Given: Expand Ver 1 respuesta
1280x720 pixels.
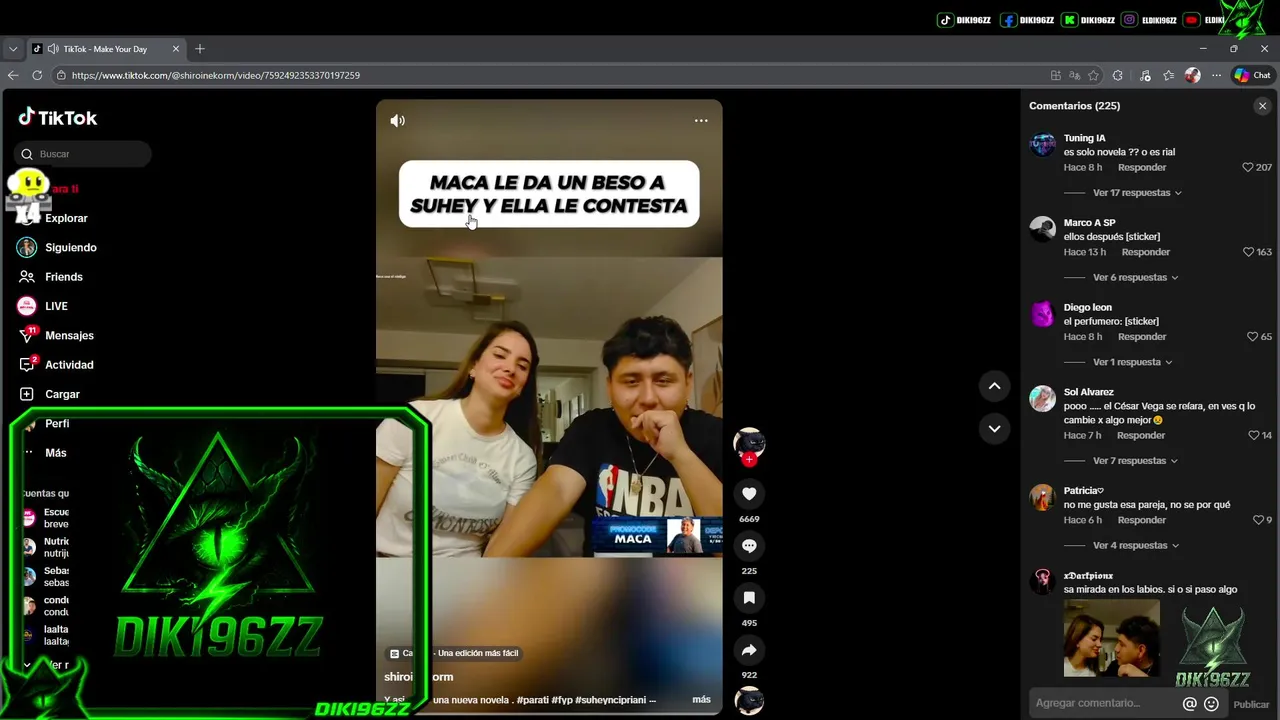Looking at the screenshot, I should coord(1132,362).
